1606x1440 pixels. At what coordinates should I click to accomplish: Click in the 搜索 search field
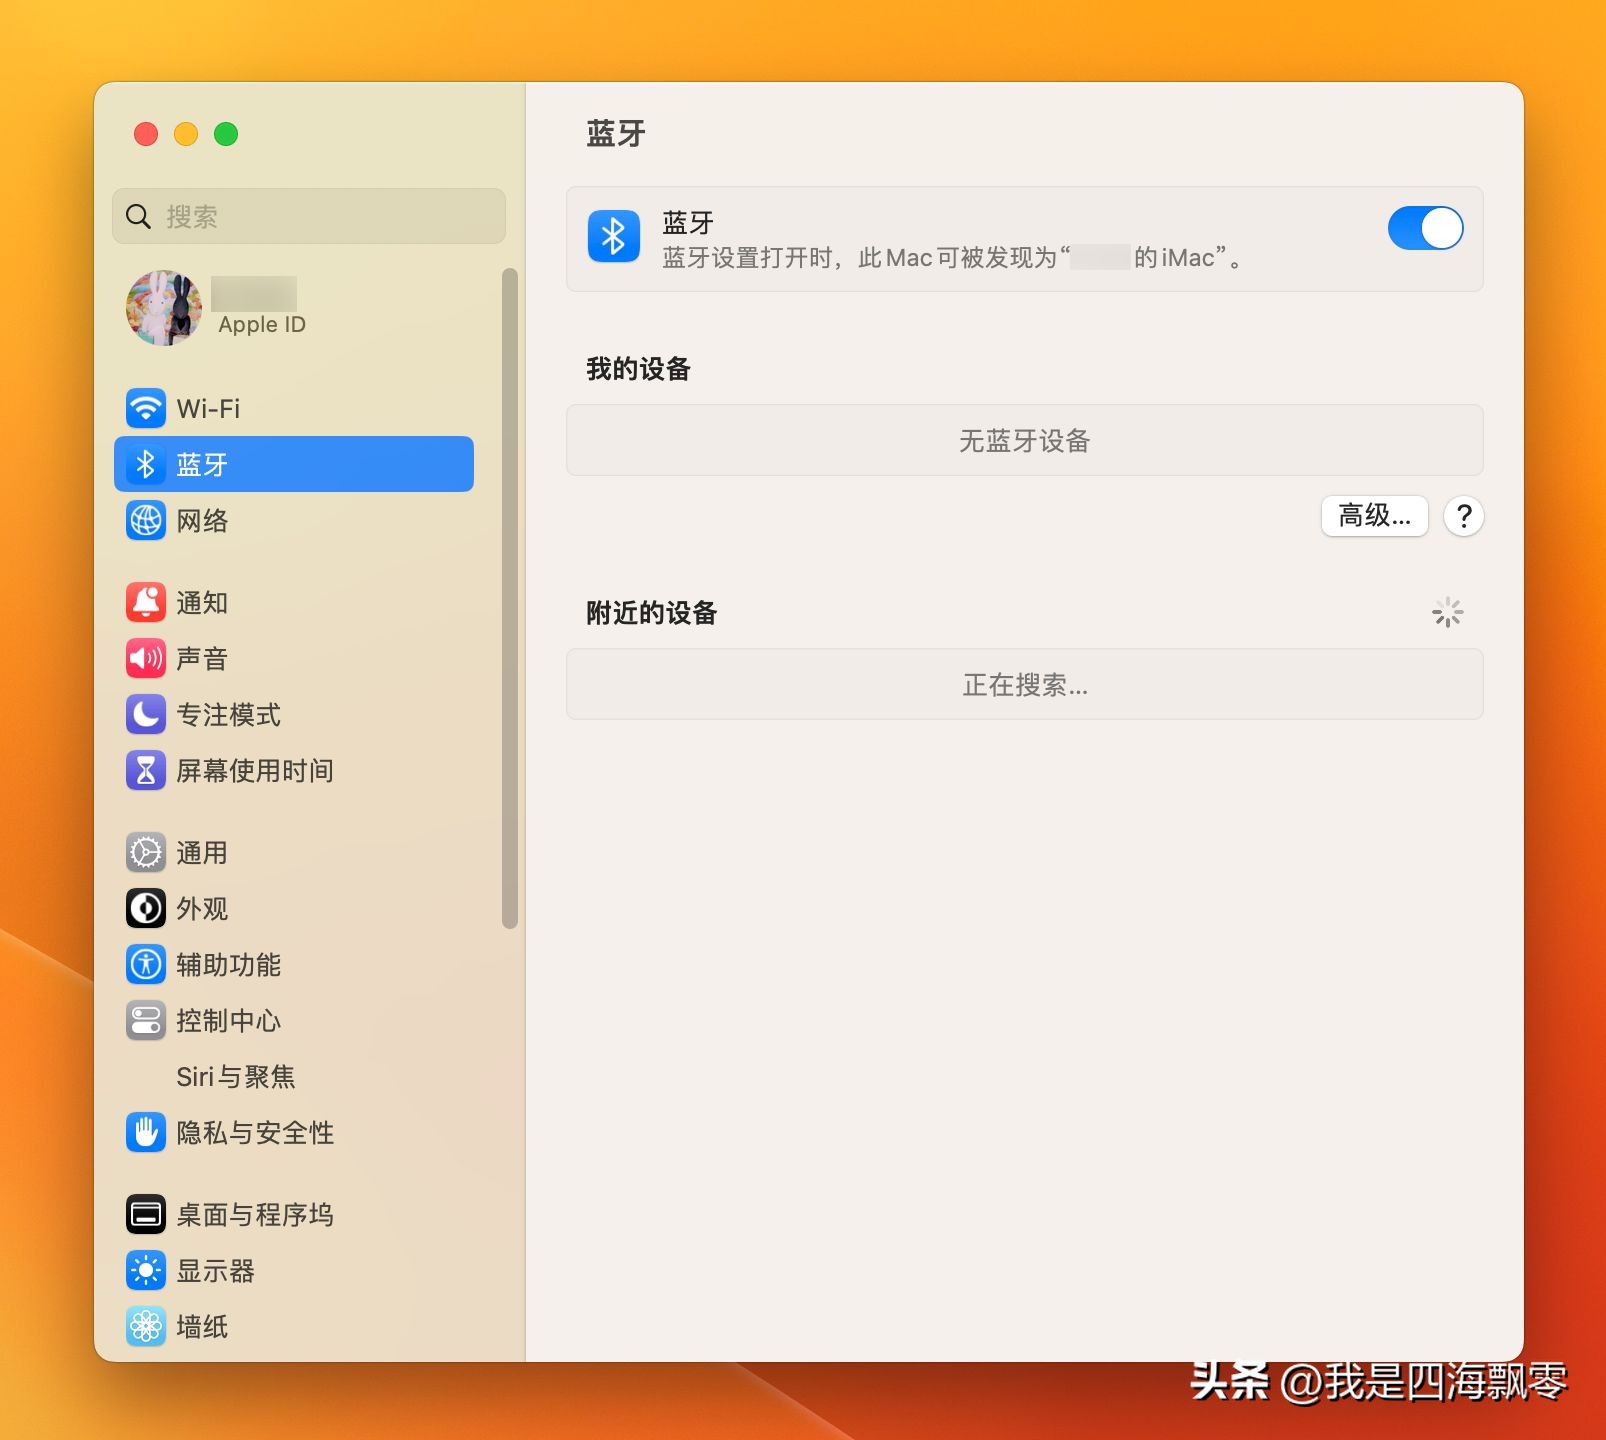pyautogui.click(x=320, y=216)
